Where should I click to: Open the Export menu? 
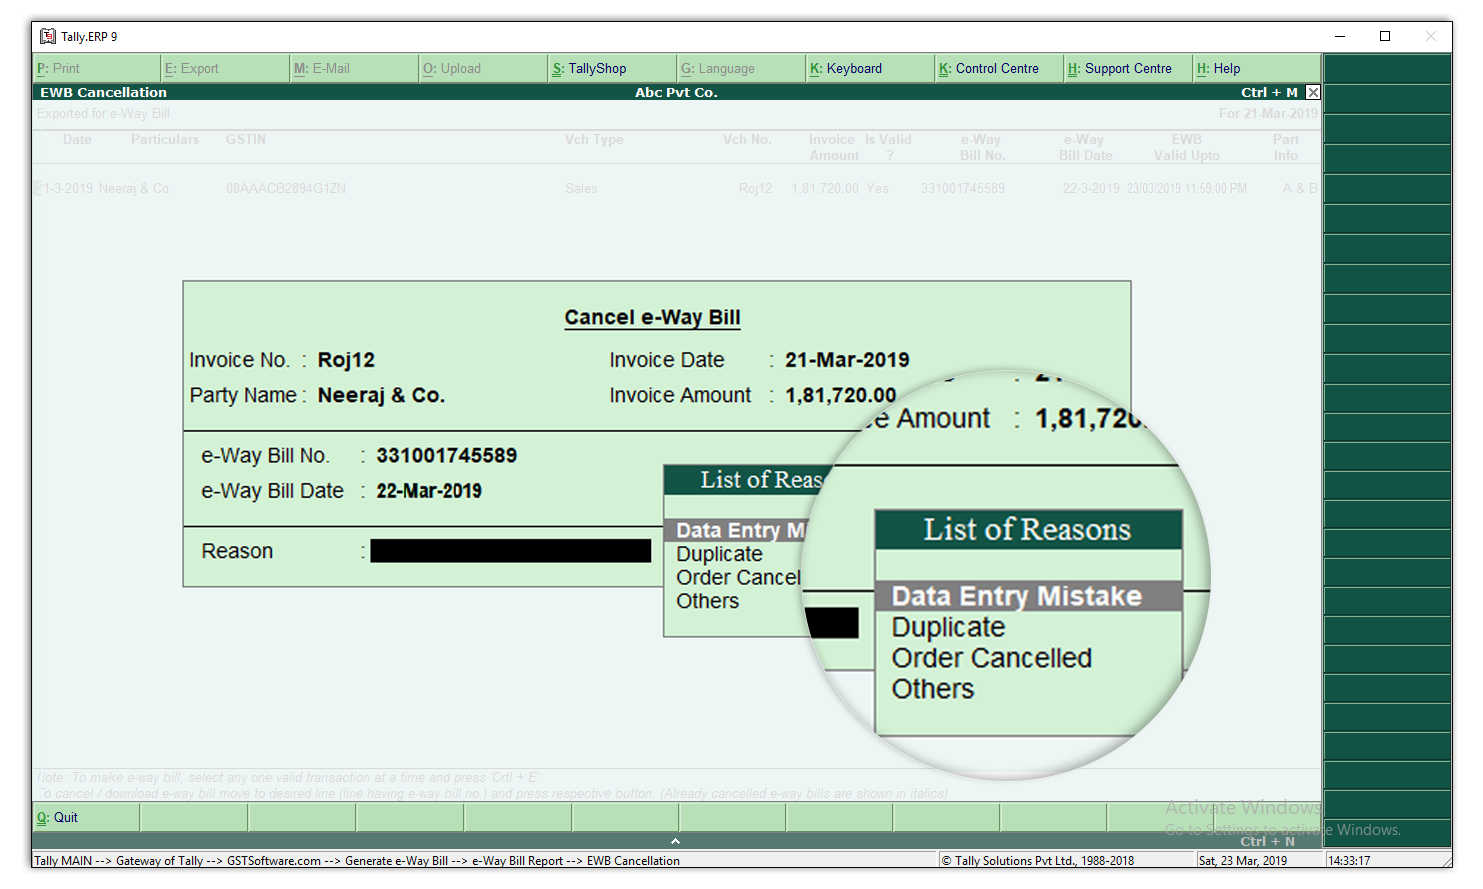[x=225, y=68]
